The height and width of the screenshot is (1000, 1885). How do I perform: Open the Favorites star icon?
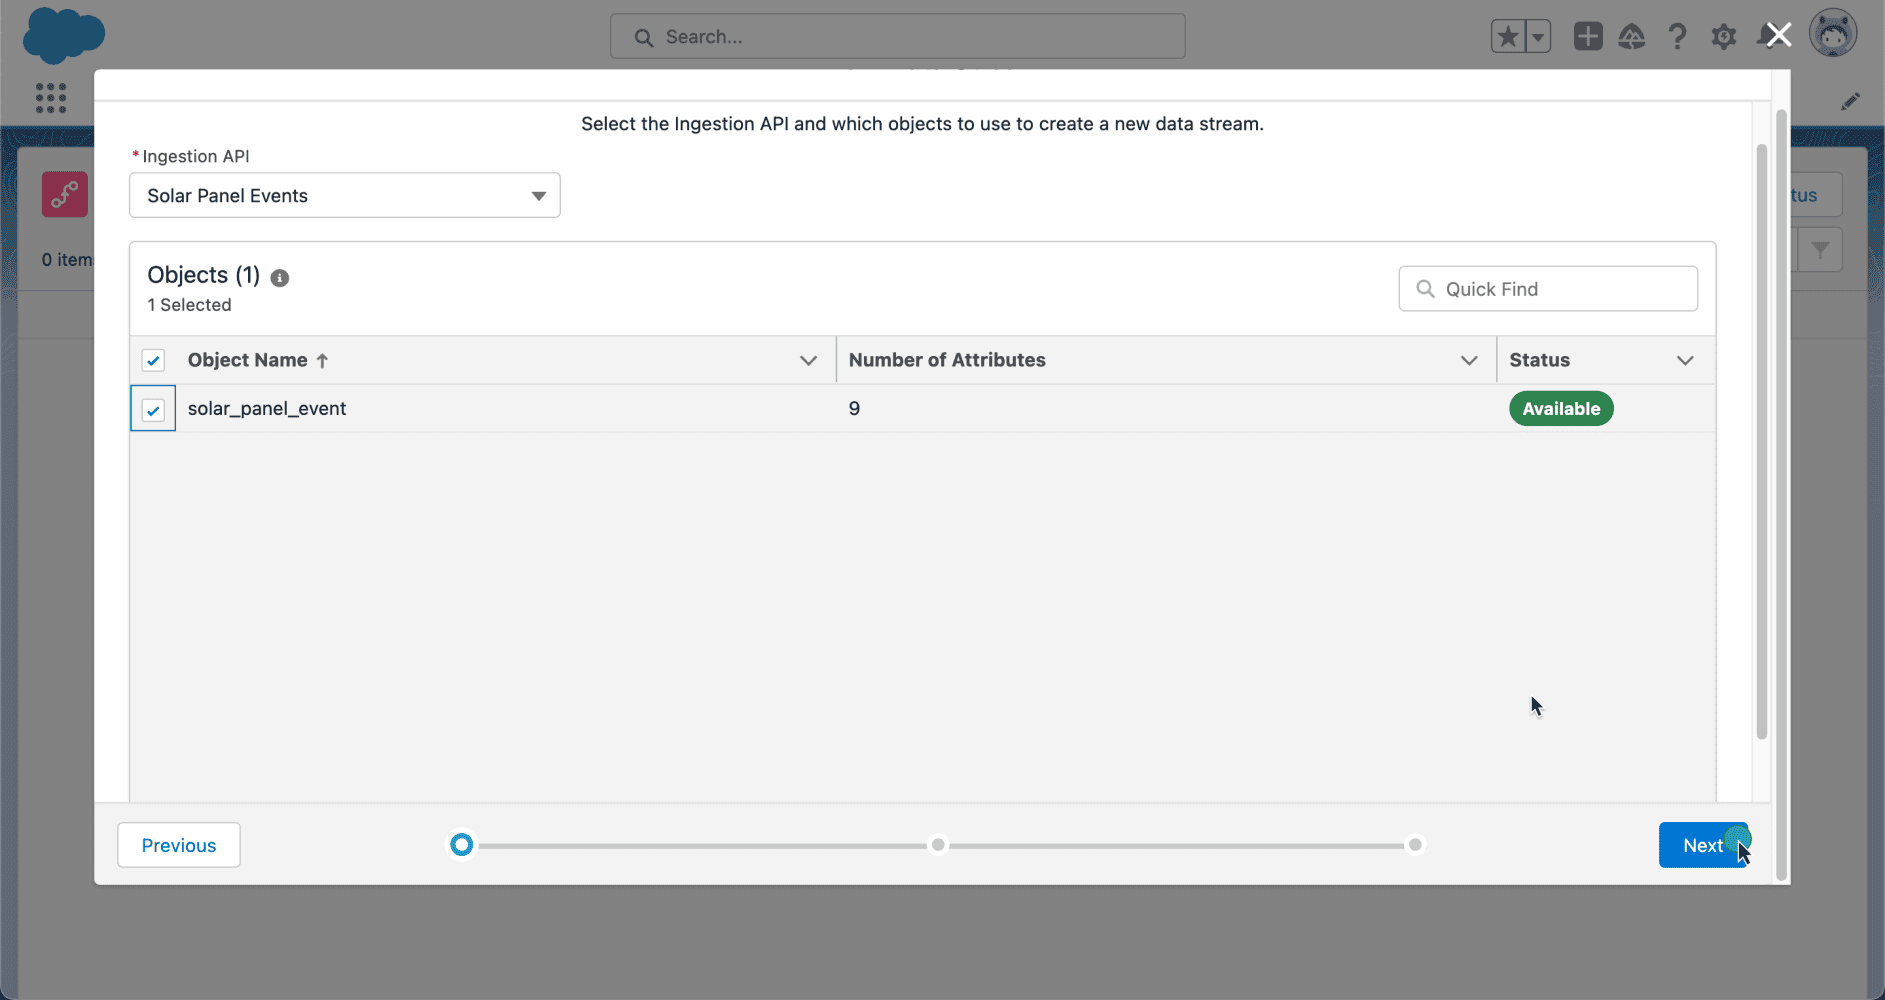[x=1508, y=37]
